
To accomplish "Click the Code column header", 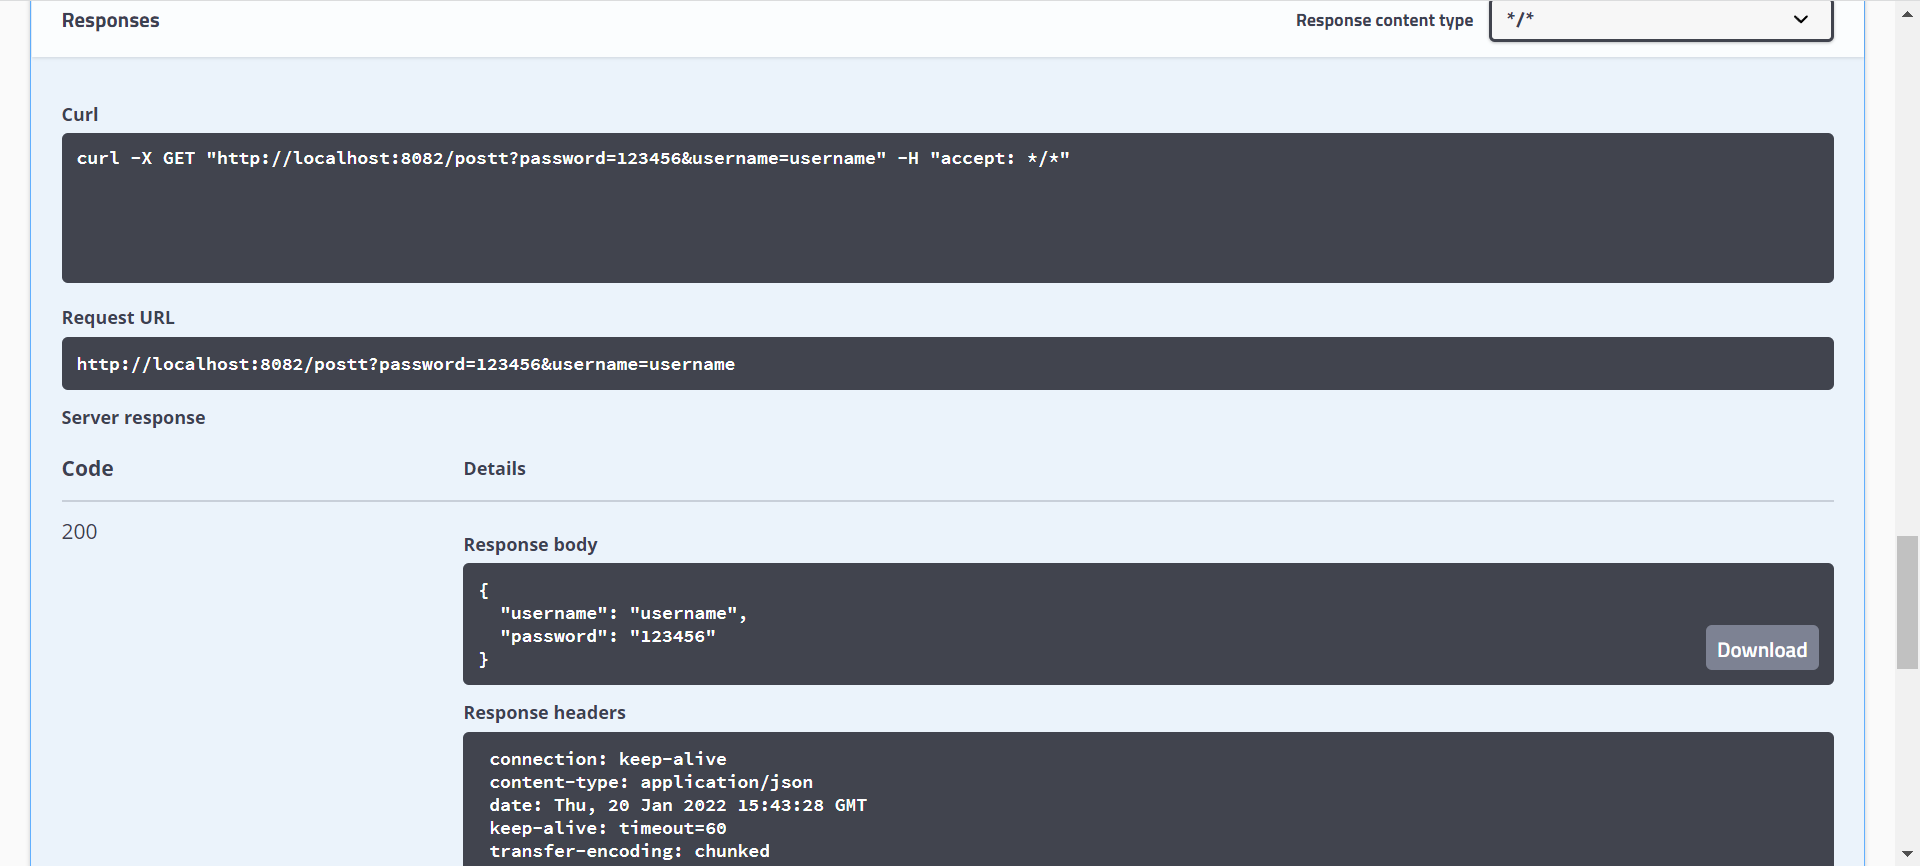I will (x=88, y=469).
